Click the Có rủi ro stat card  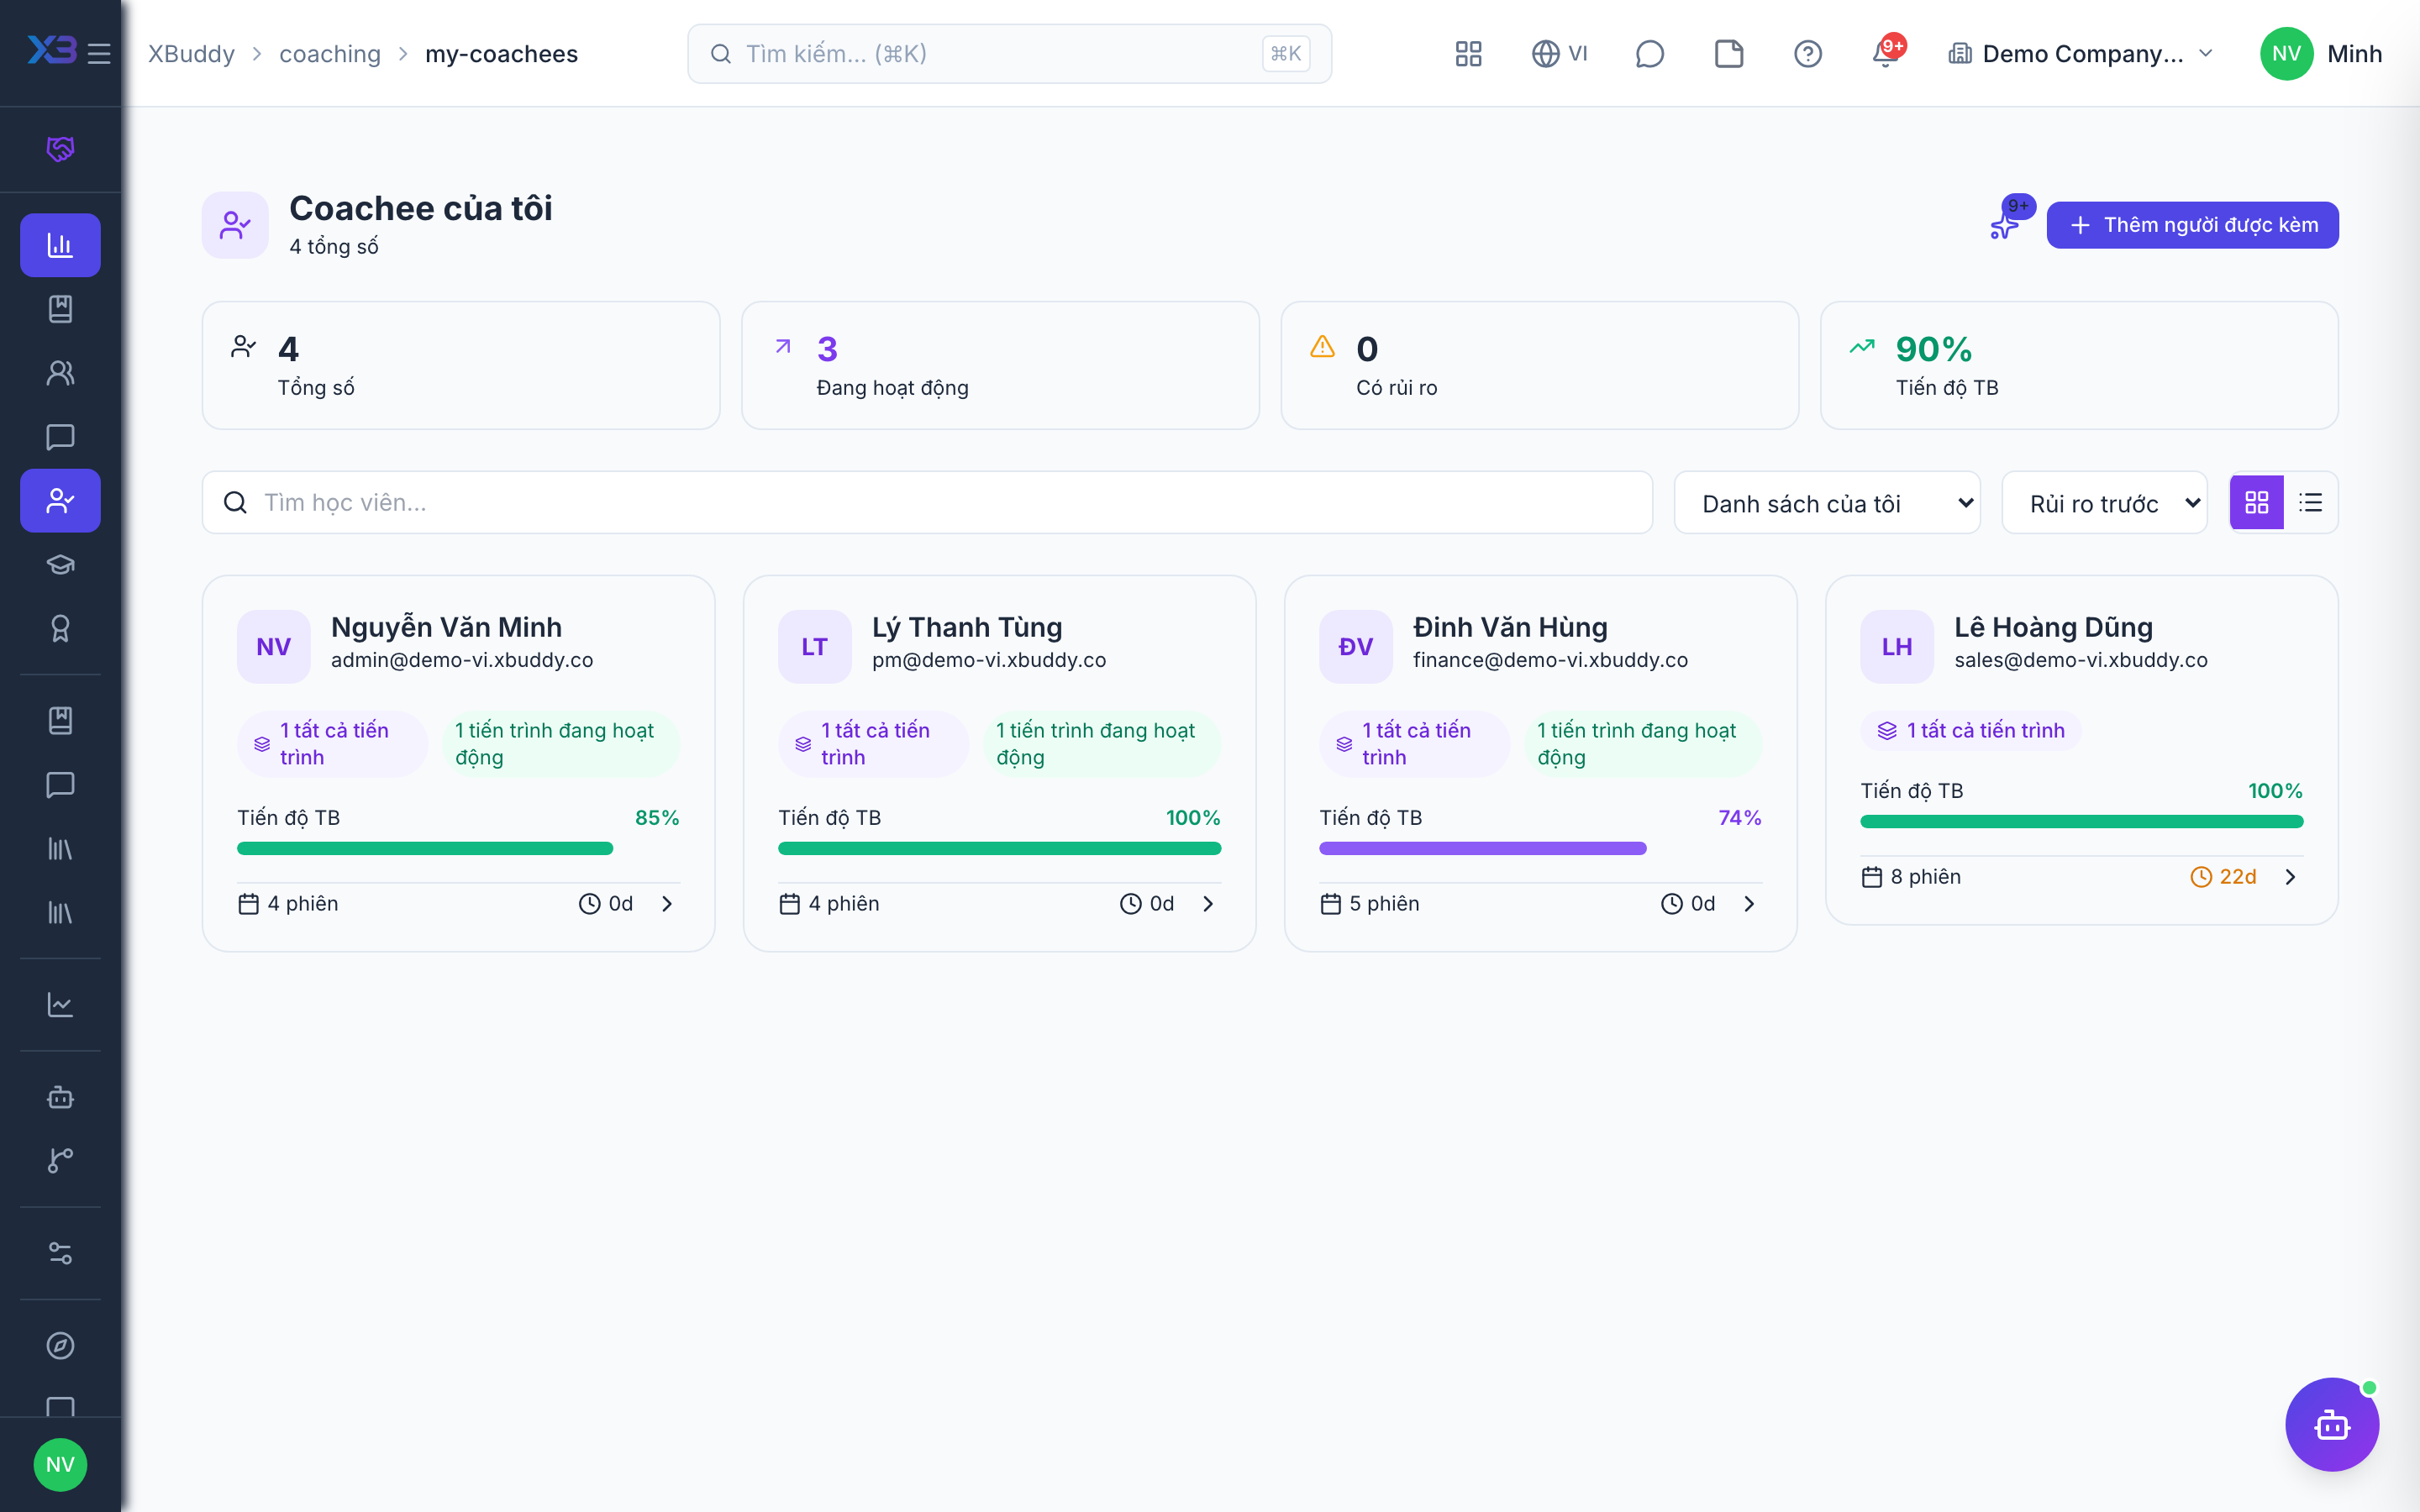tap(1539, 365)
